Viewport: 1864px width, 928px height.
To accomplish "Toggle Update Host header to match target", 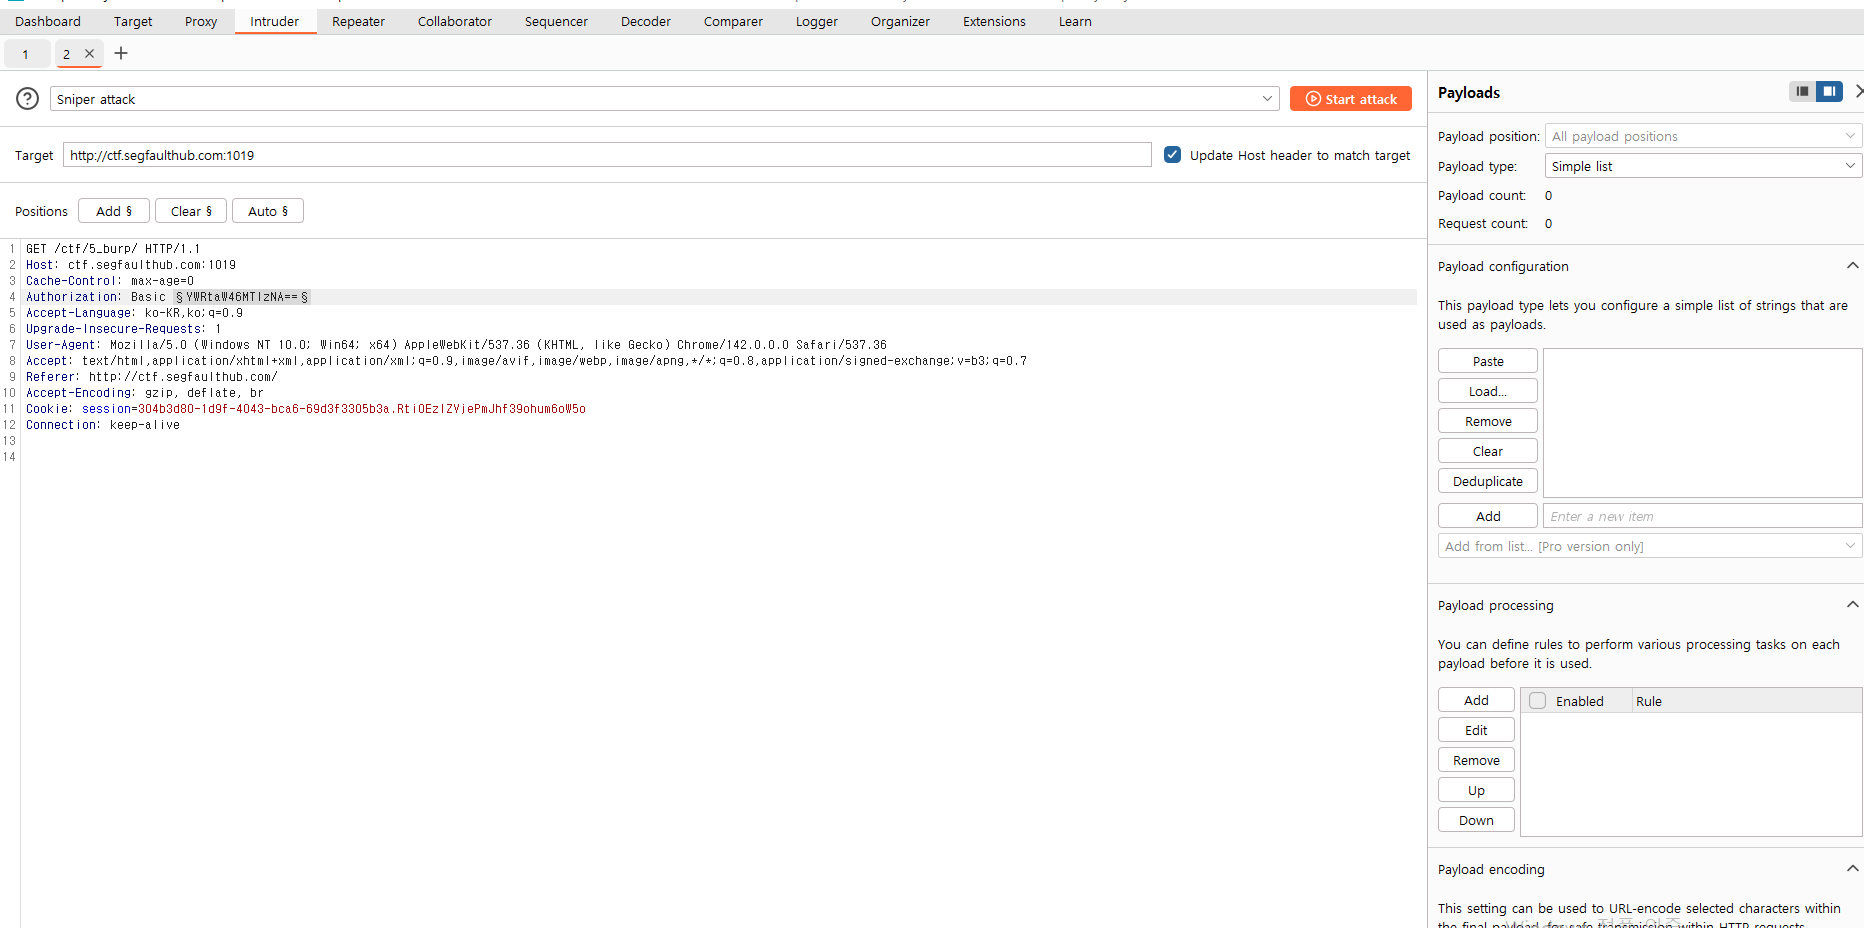I will pyautogui.click(x=1173, y=155).
